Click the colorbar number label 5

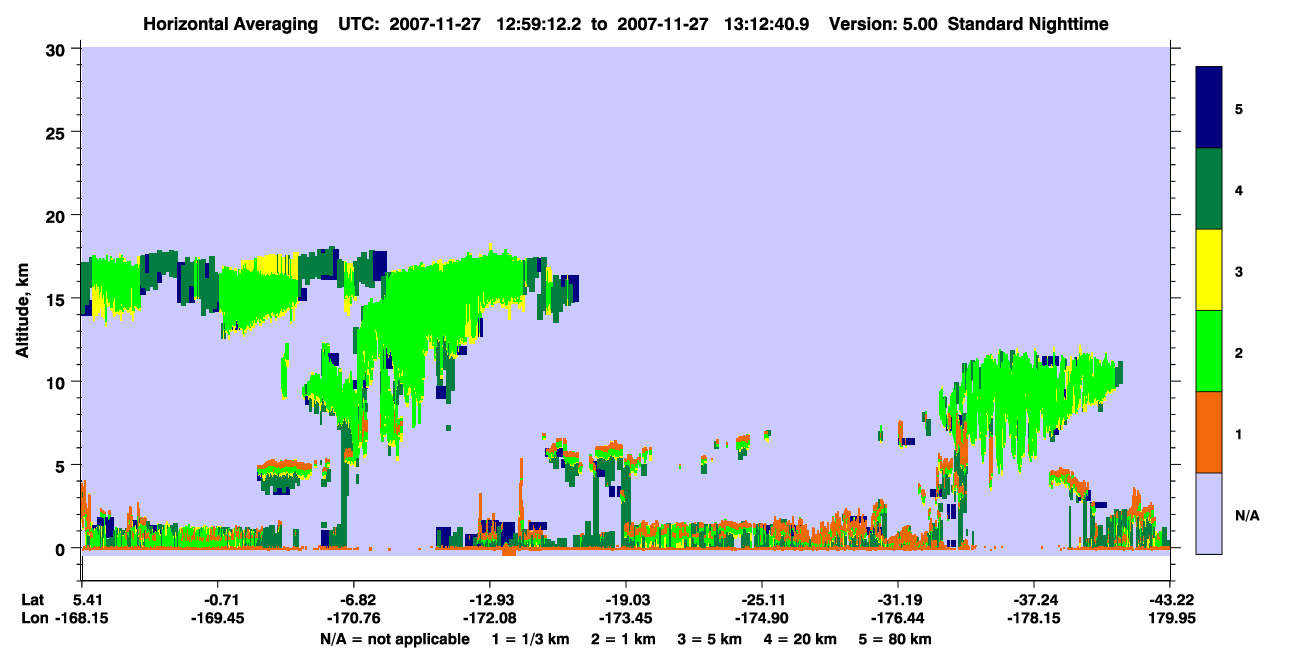click(1240, 108)
